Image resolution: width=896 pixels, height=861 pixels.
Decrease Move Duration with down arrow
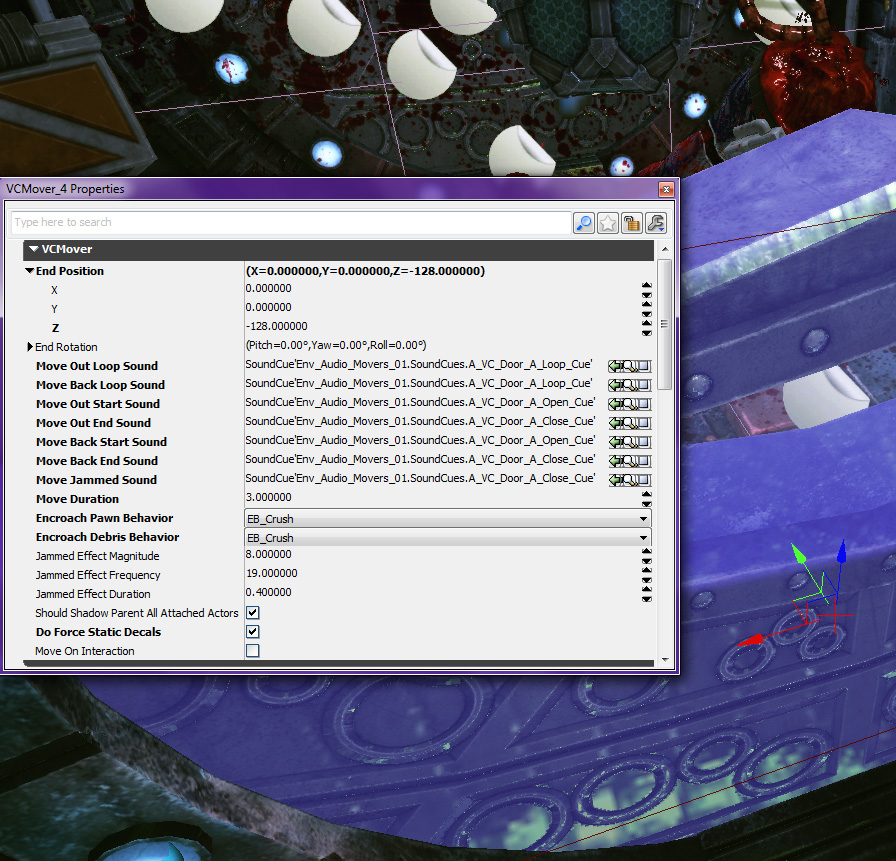click(646, 504)
